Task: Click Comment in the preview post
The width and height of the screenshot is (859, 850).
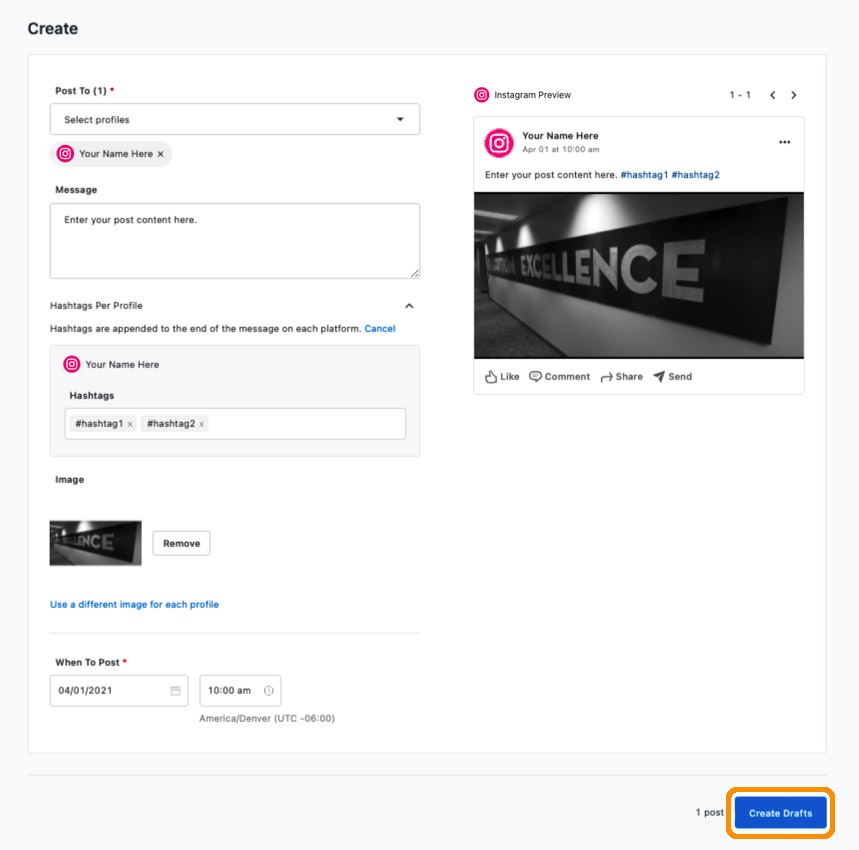Action: 559,377
